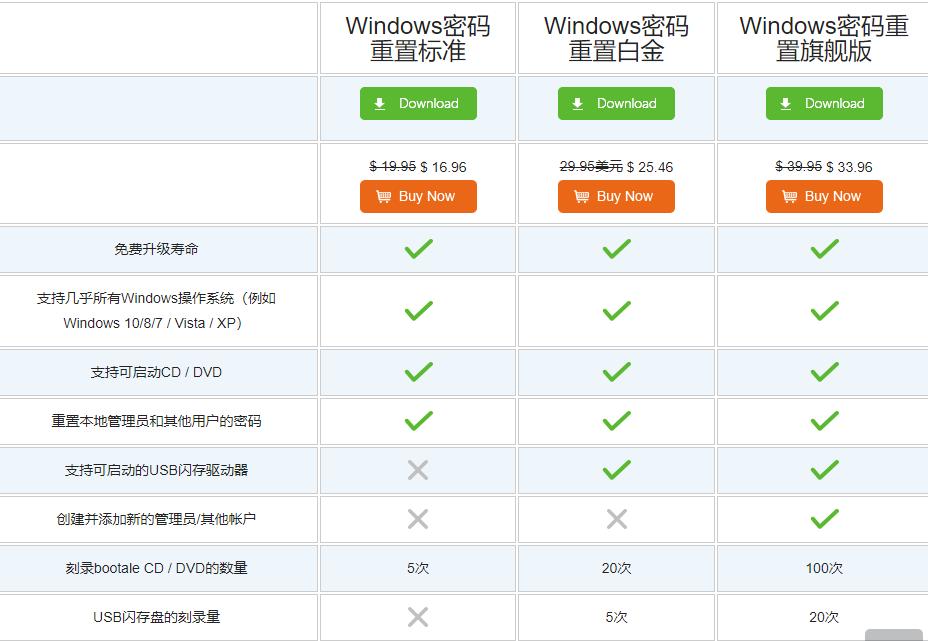Image resolution: width=928 pixels, height=641 pixels.
Task: Click 标准 checkmark in Windows操作系统 row
Action: tap(418, 311)
